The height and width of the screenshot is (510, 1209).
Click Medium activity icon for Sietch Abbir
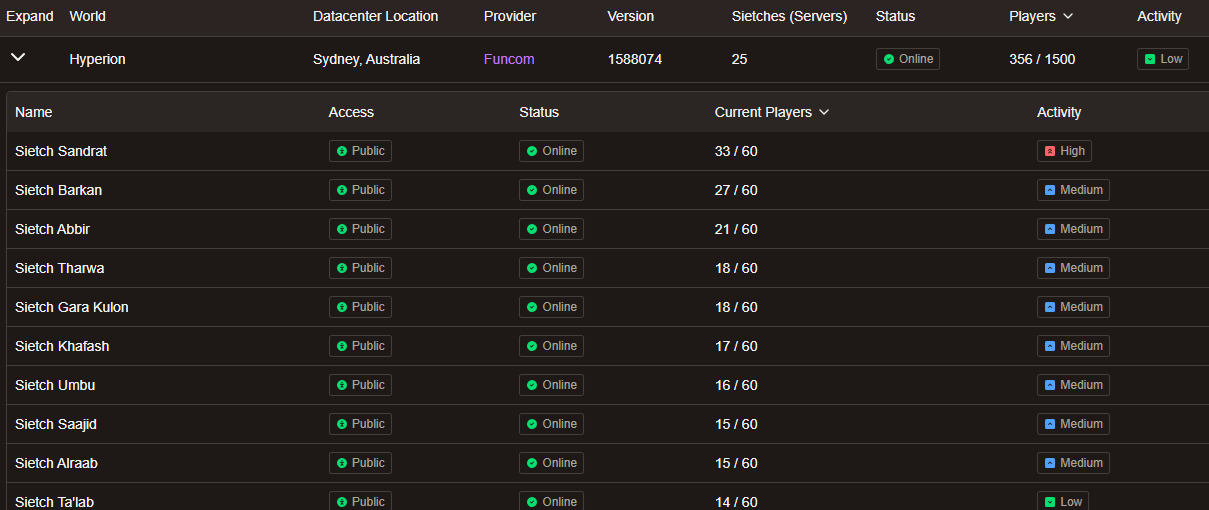pyautogui.click(x=1050, y=229)
